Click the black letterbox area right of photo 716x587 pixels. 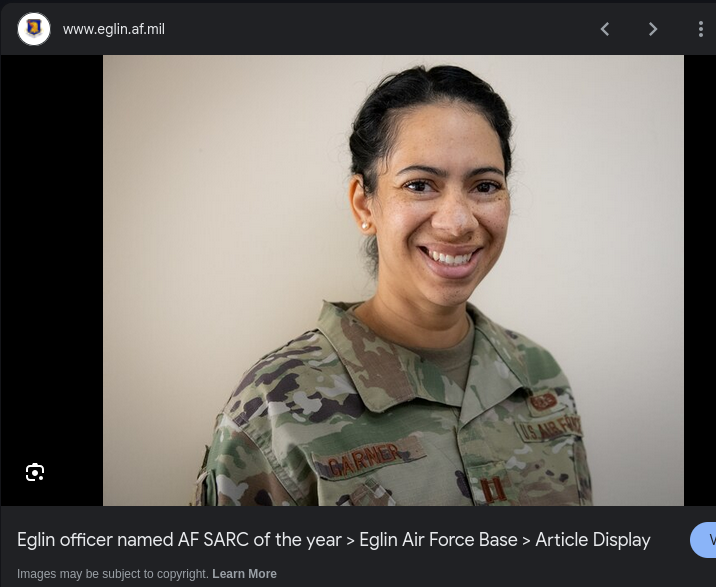click(x=700, y=280)
